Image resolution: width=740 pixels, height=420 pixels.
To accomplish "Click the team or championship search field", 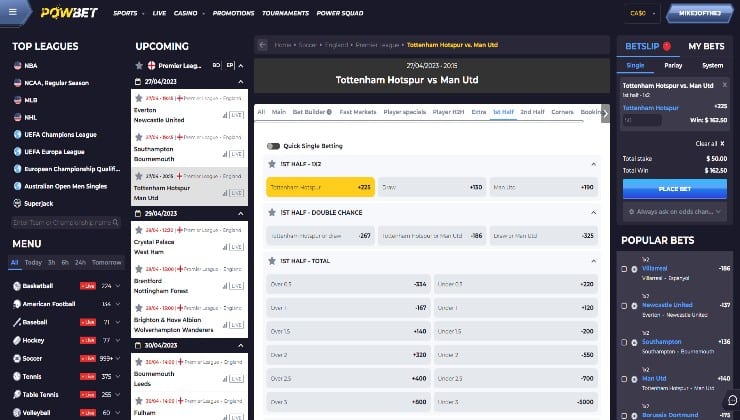I will click(x=66, y=222).
